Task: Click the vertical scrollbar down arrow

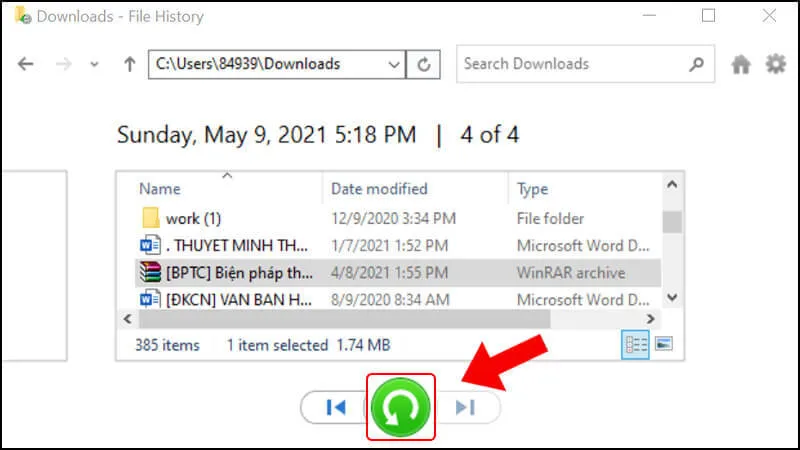Action: pyautogui.click(x=672, y=297)
